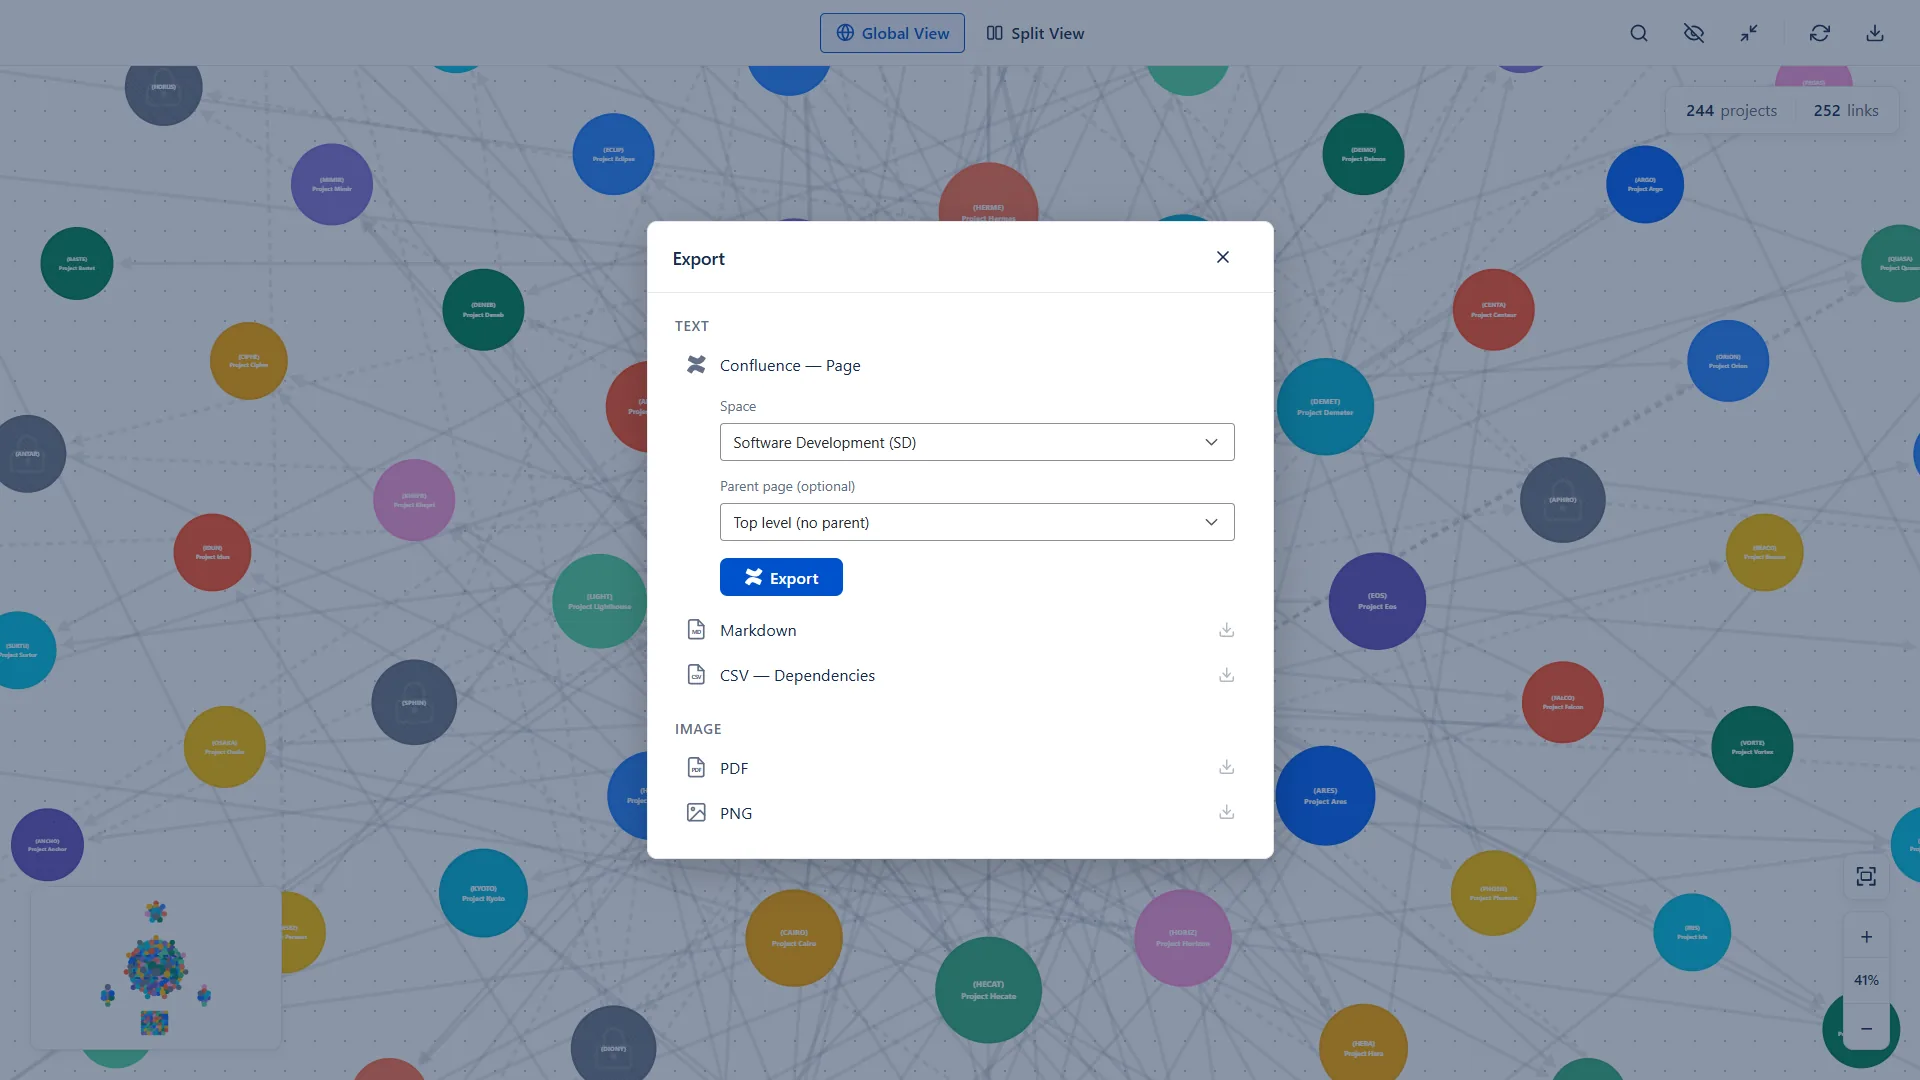Click the 244 projects counter
This screenshot has width=1920, height=1080.
click(1731, 110)
